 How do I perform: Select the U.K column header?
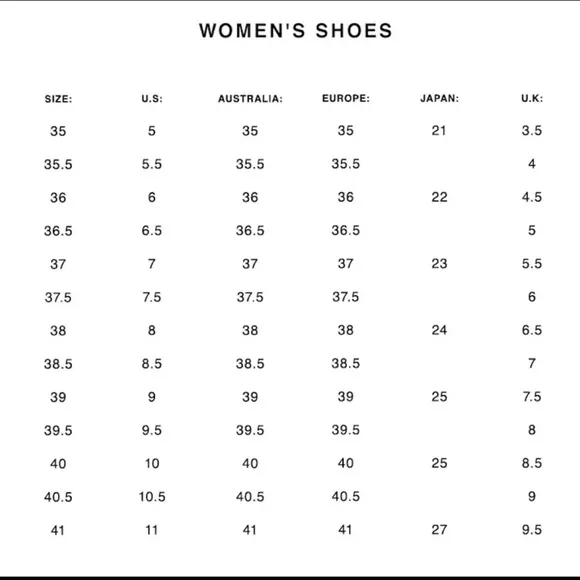(532, 98)
